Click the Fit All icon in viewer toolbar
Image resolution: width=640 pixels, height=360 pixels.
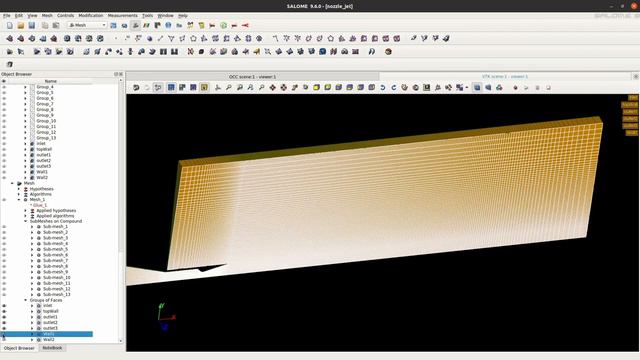click(x=229, y=87)
